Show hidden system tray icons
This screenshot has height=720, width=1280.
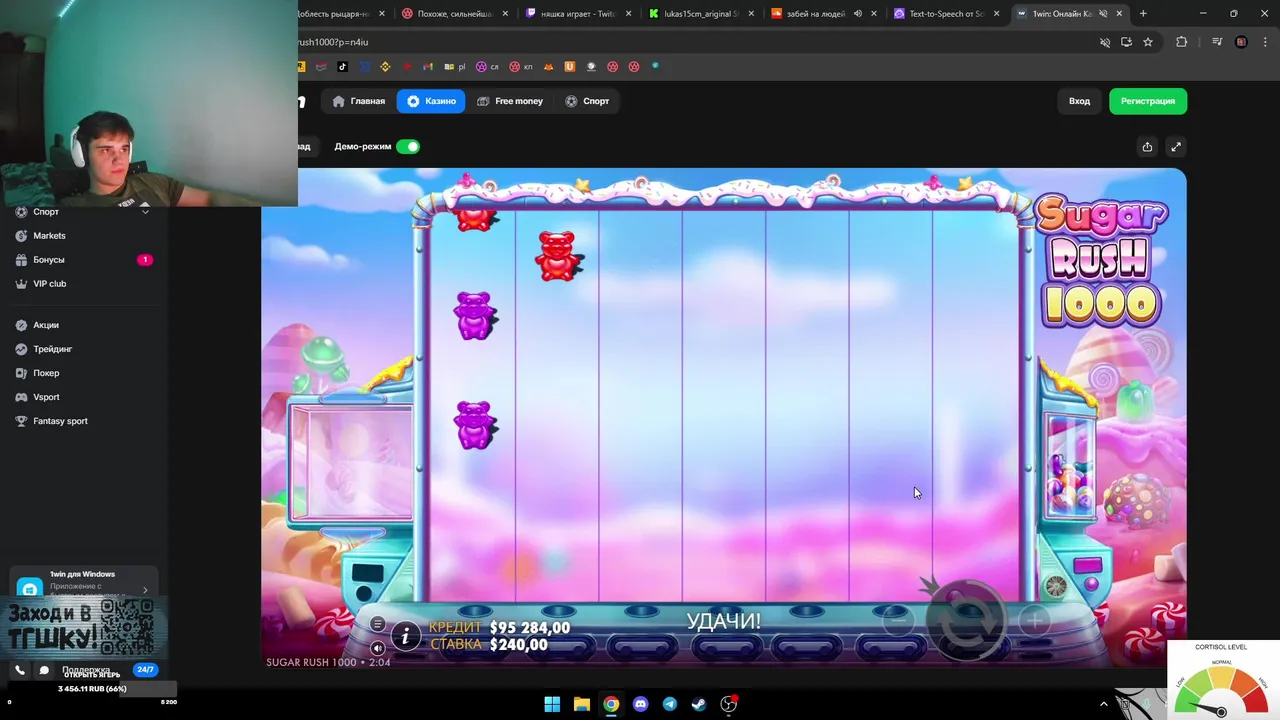pos(1104,704)
